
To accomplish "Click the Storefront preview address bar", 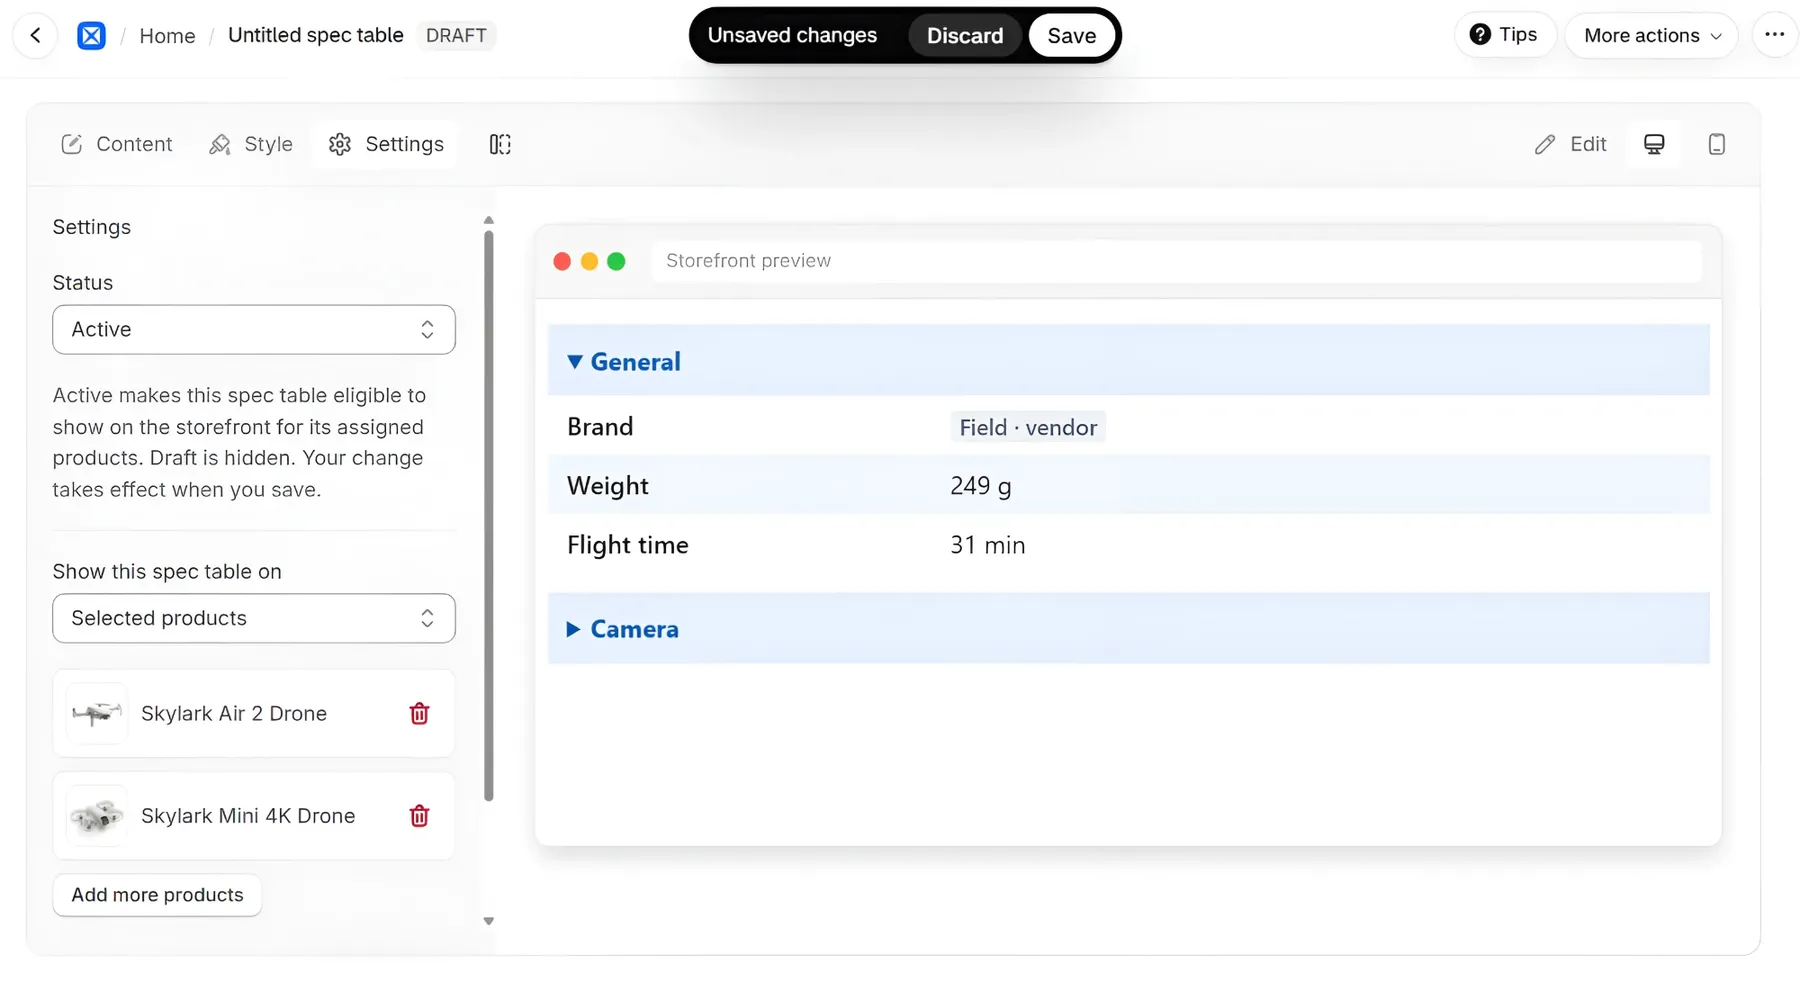I will click(x=1177, y=261).
